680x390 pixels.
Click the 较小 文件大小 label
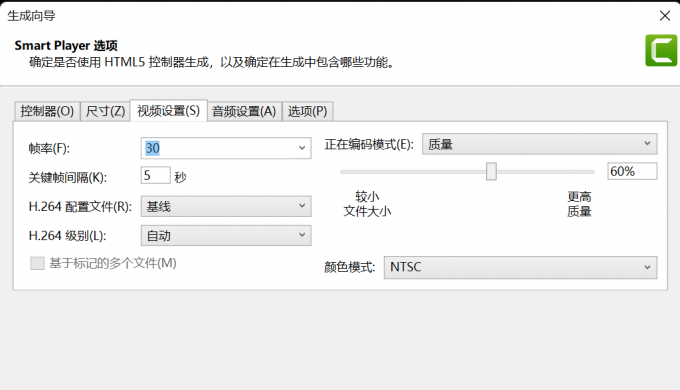click(x=367, y=204)
